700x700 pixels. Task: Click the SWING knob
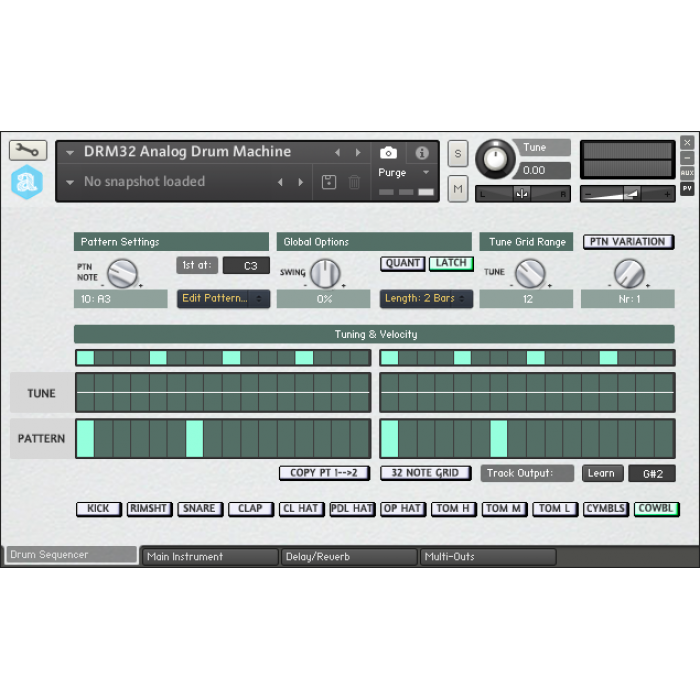point(325,274)
